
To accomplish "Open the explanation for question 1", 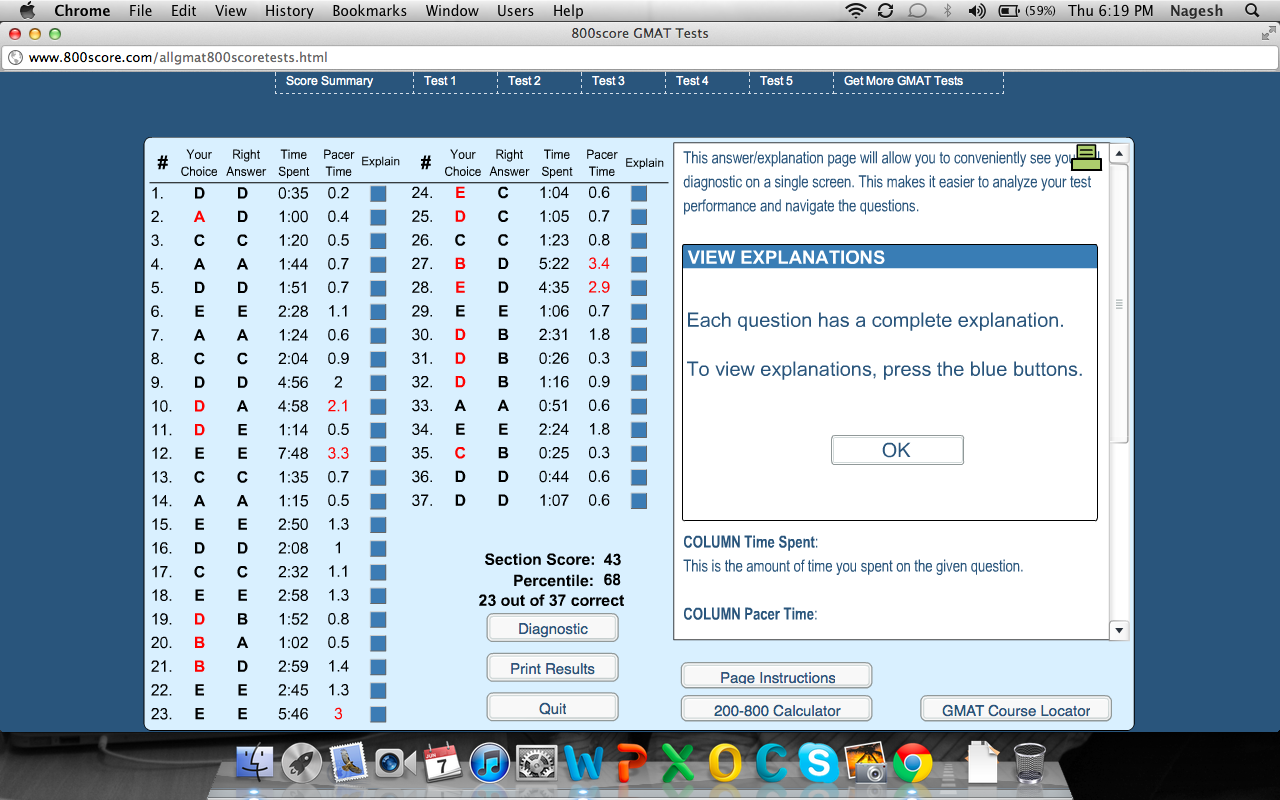I will click(378, 193).
